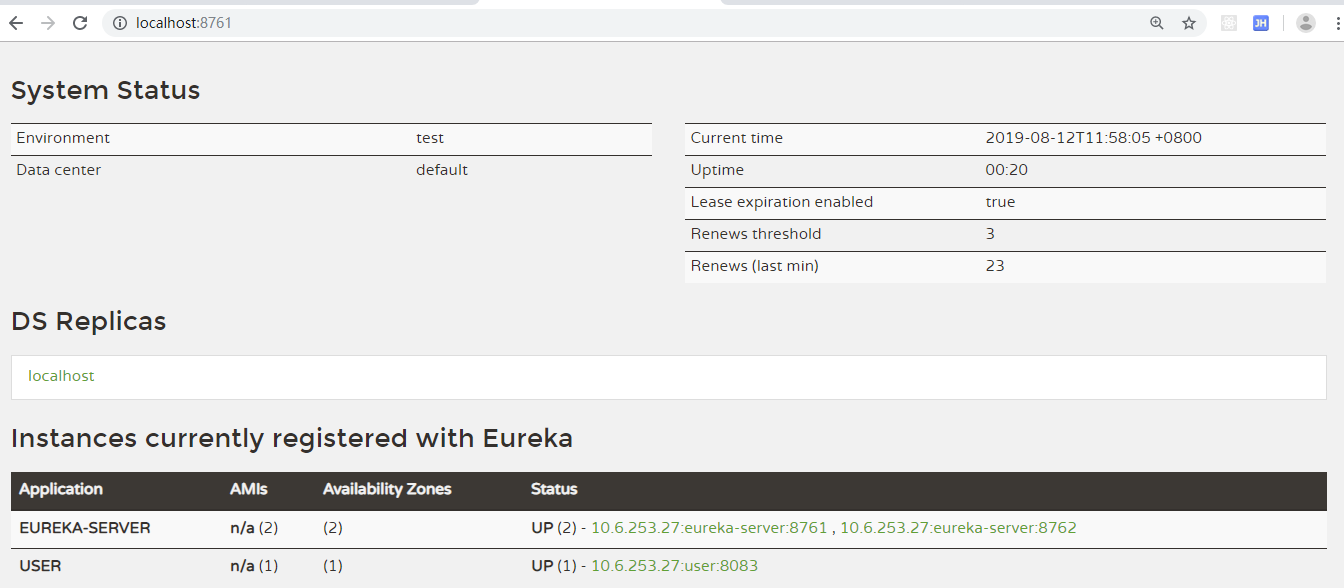Open the user:8083 instance link
The image size is (1344, 588).
click(674, 566)
